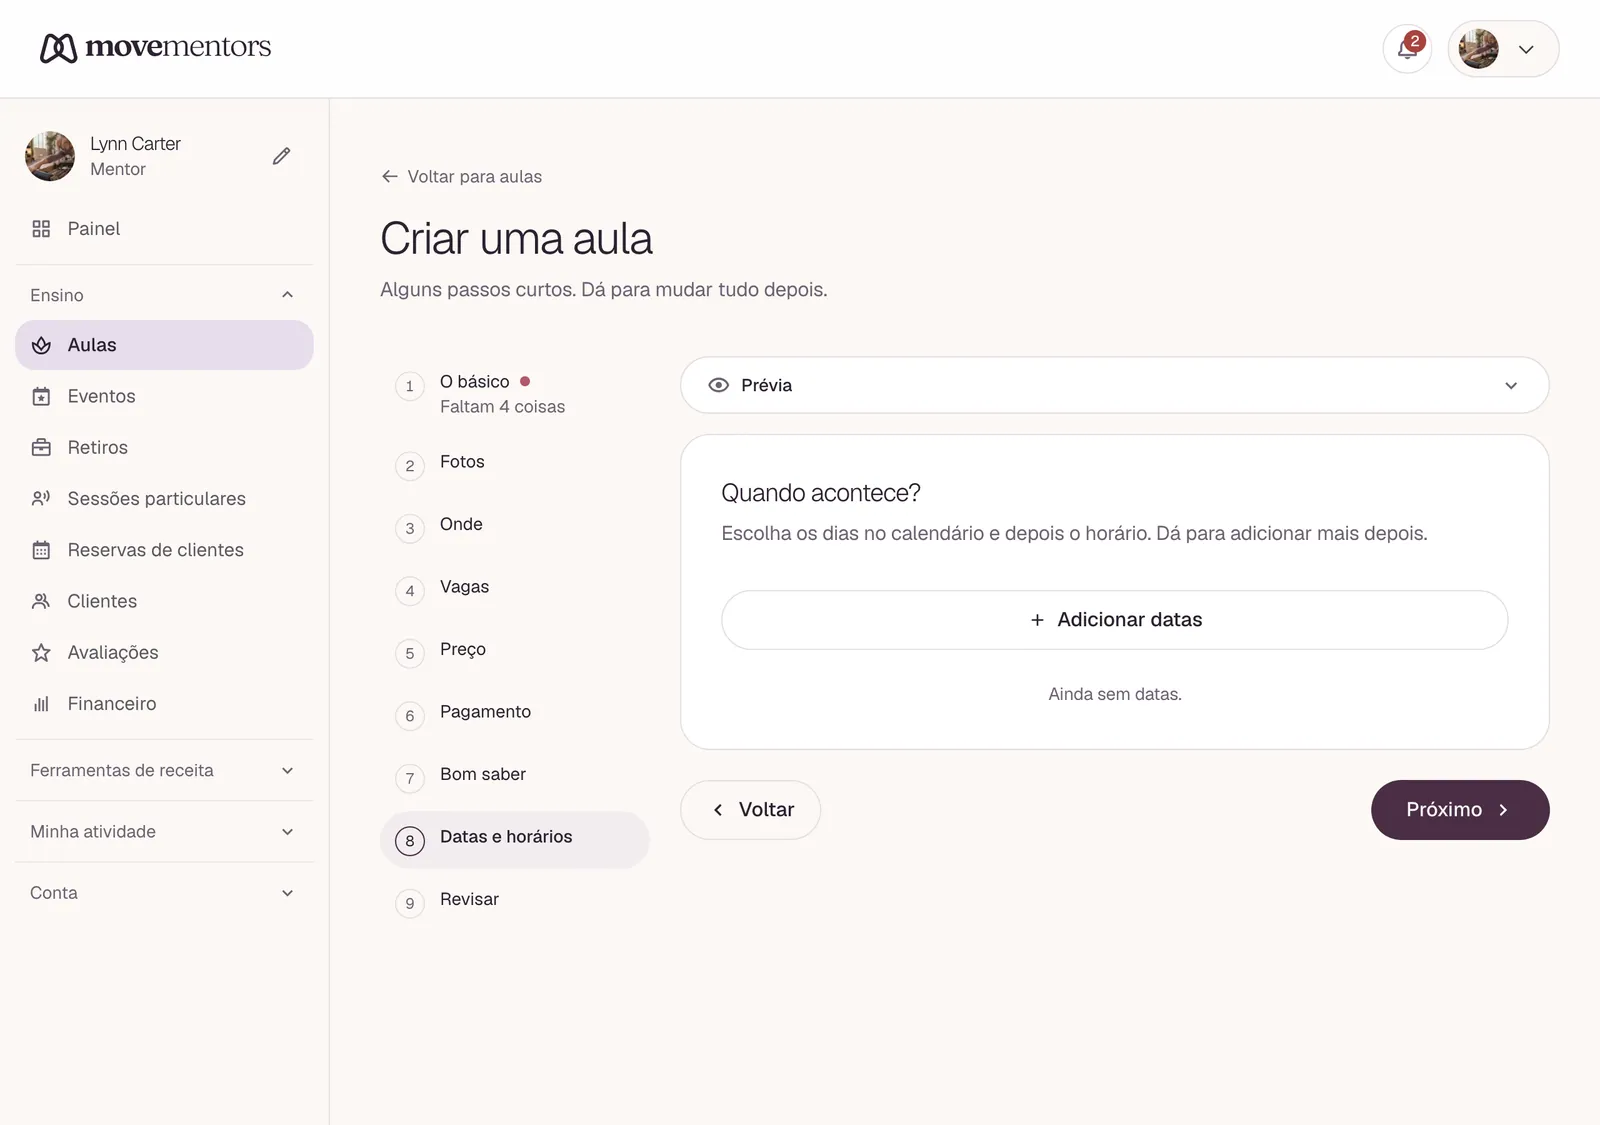
Task: Click the 'Faltam 4 coisas' text
Action: pos(502,407)
